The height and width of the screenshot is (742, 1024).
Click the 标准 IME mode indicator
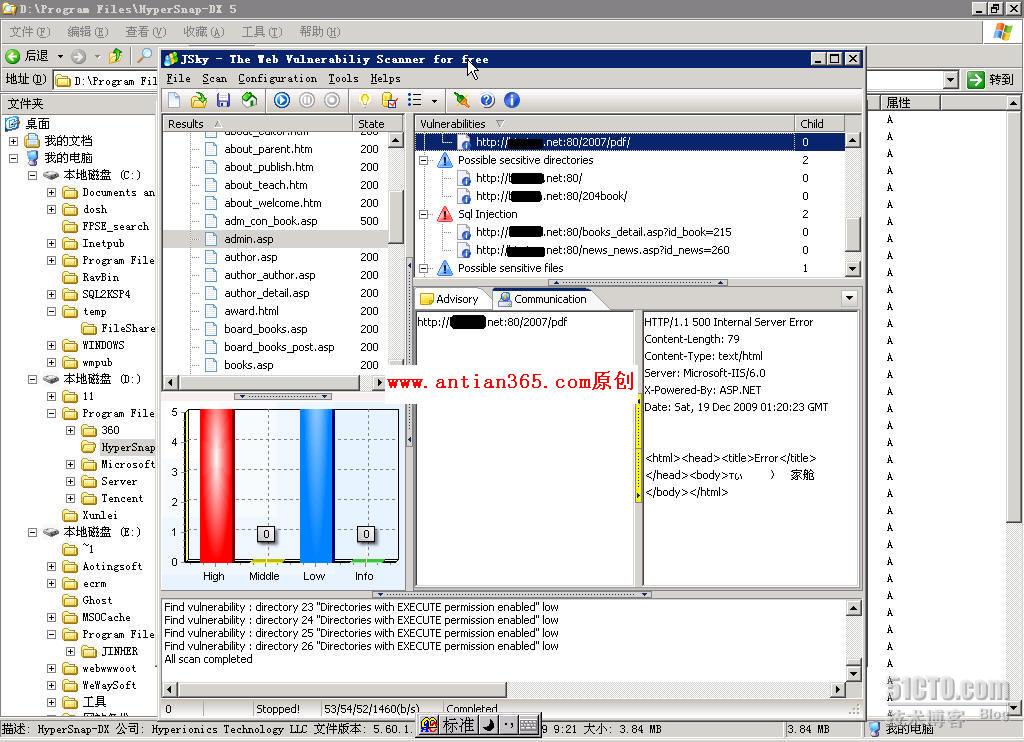pos(458,725)
